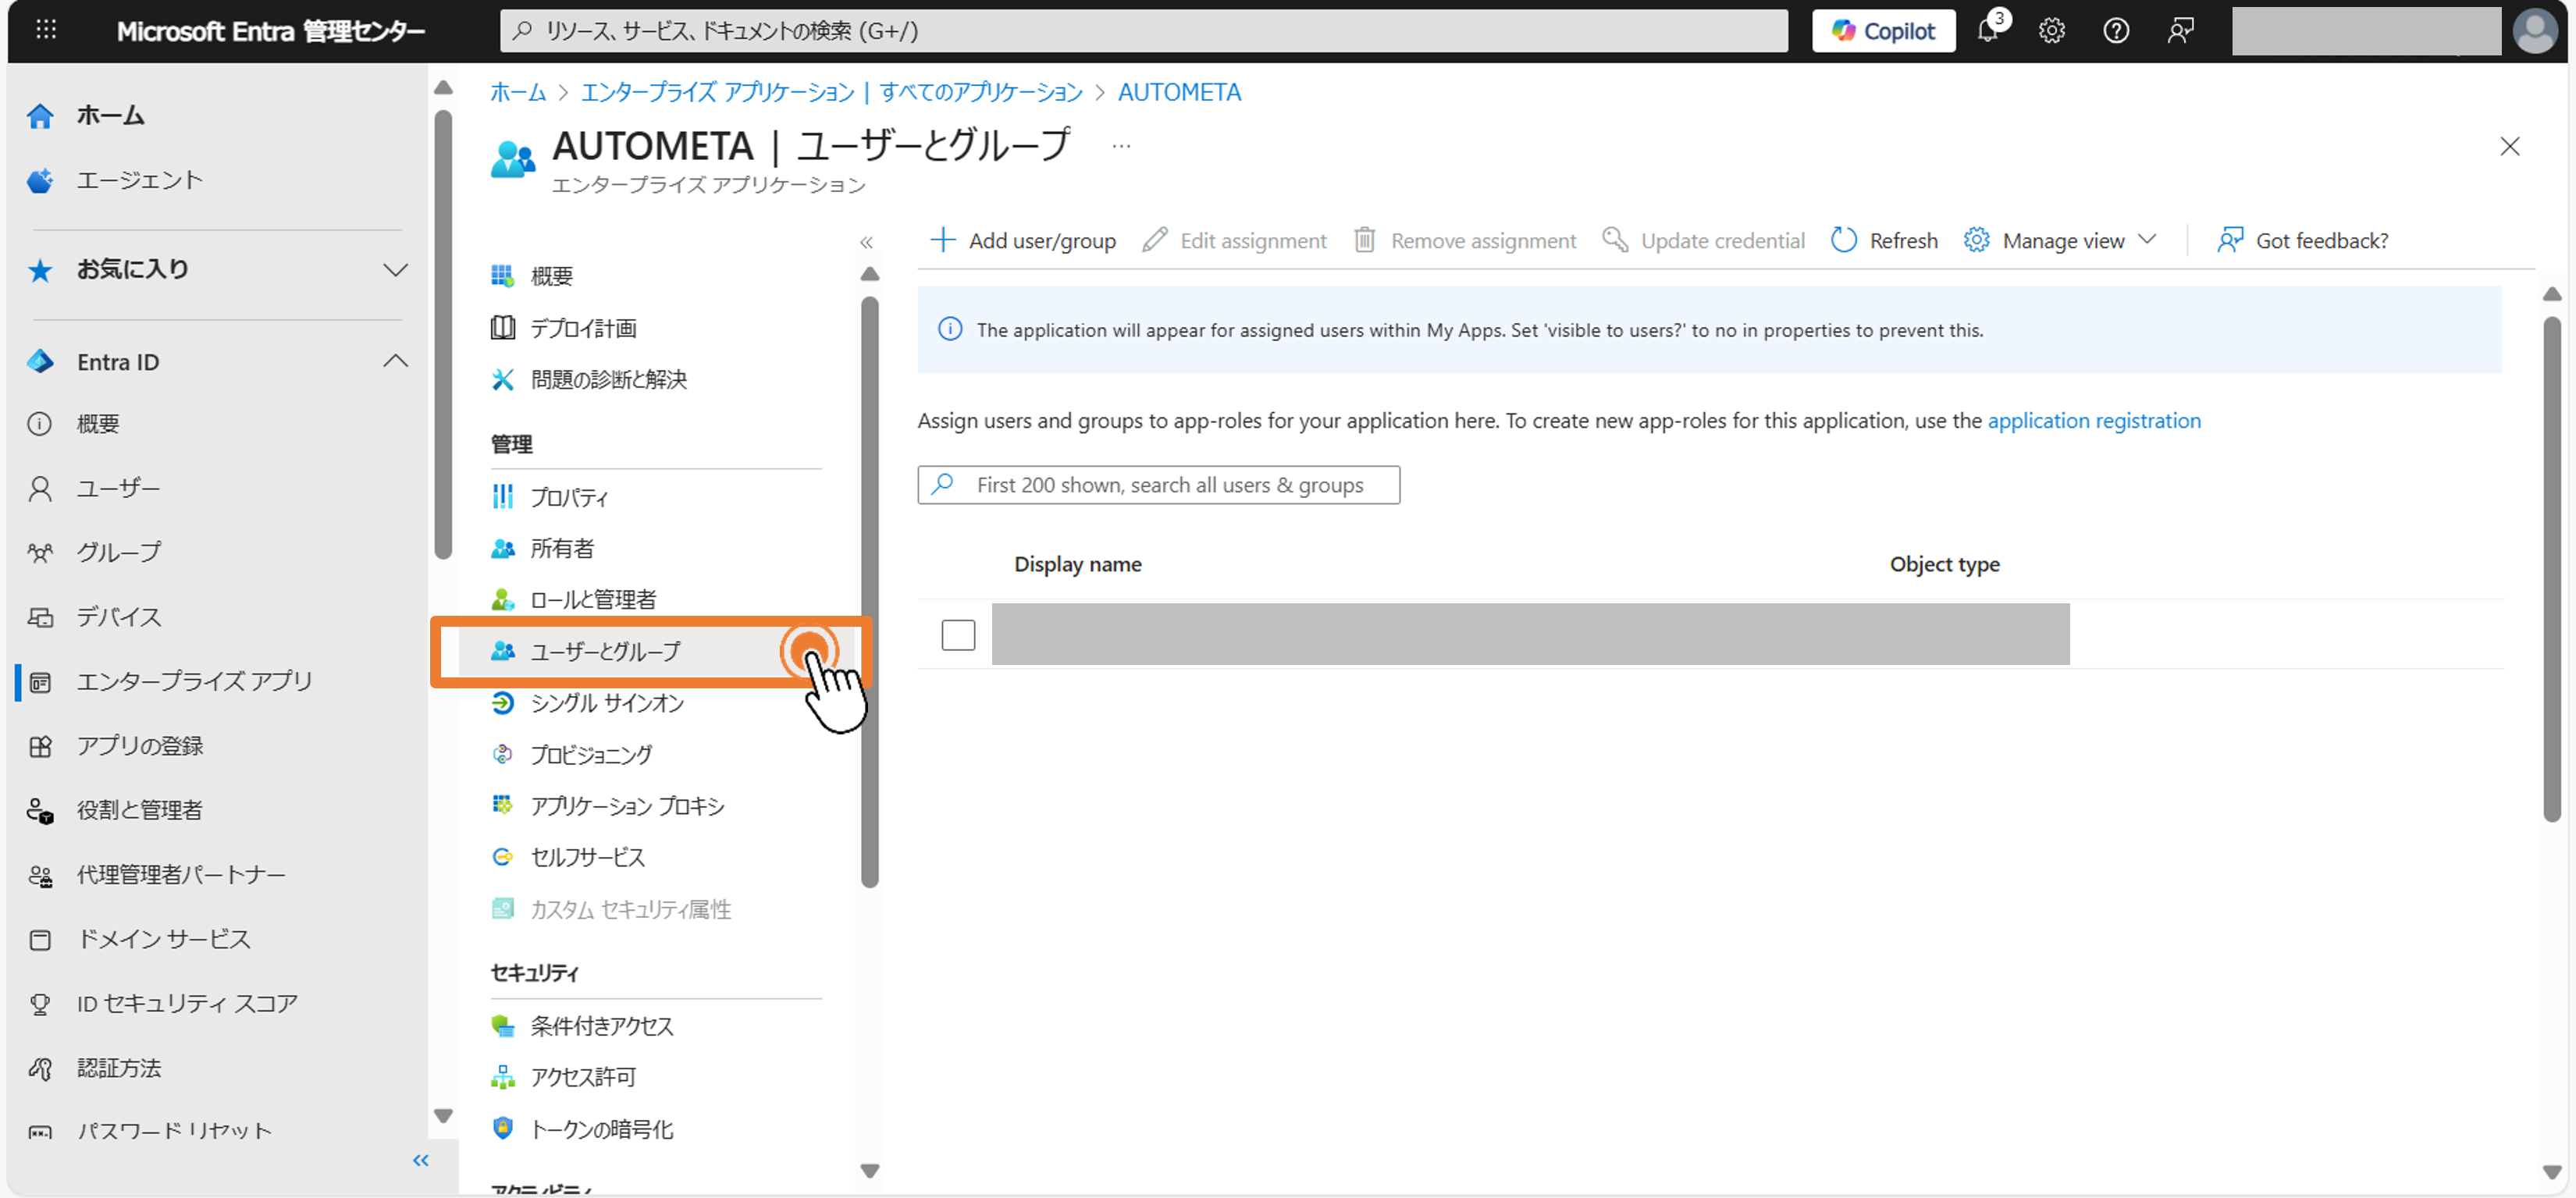
Task: Select エンタープライズ アプリ in sidebar
Action: point(194,682)
